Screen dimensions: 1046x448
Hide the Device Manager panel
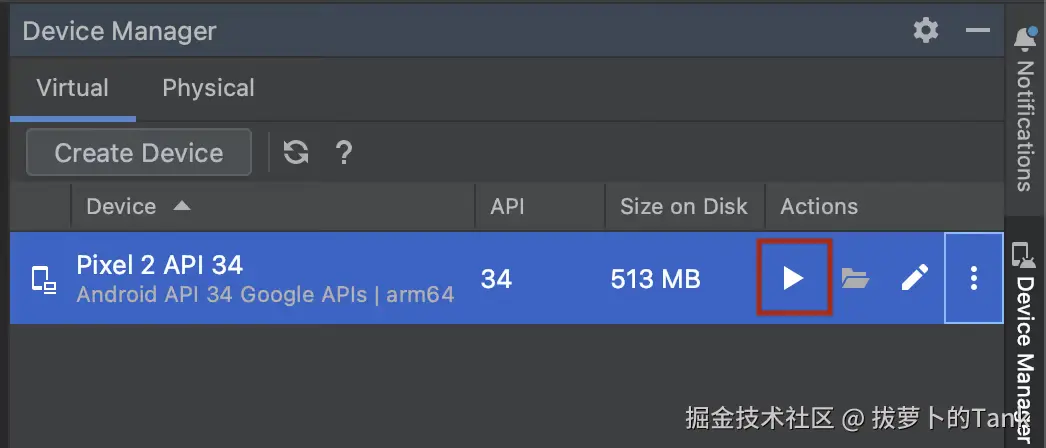(977, 31)
